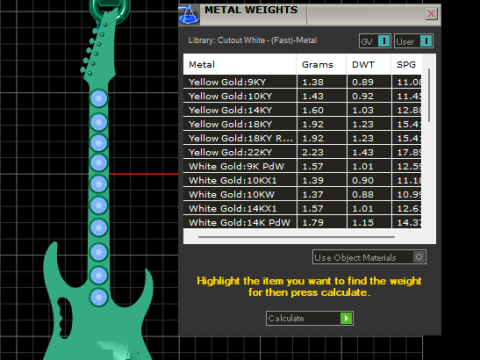The width and height of the screenshot is (480, 360).
Task: Select the White Gold:14K PdW row
Action: (x=302, y=222)
